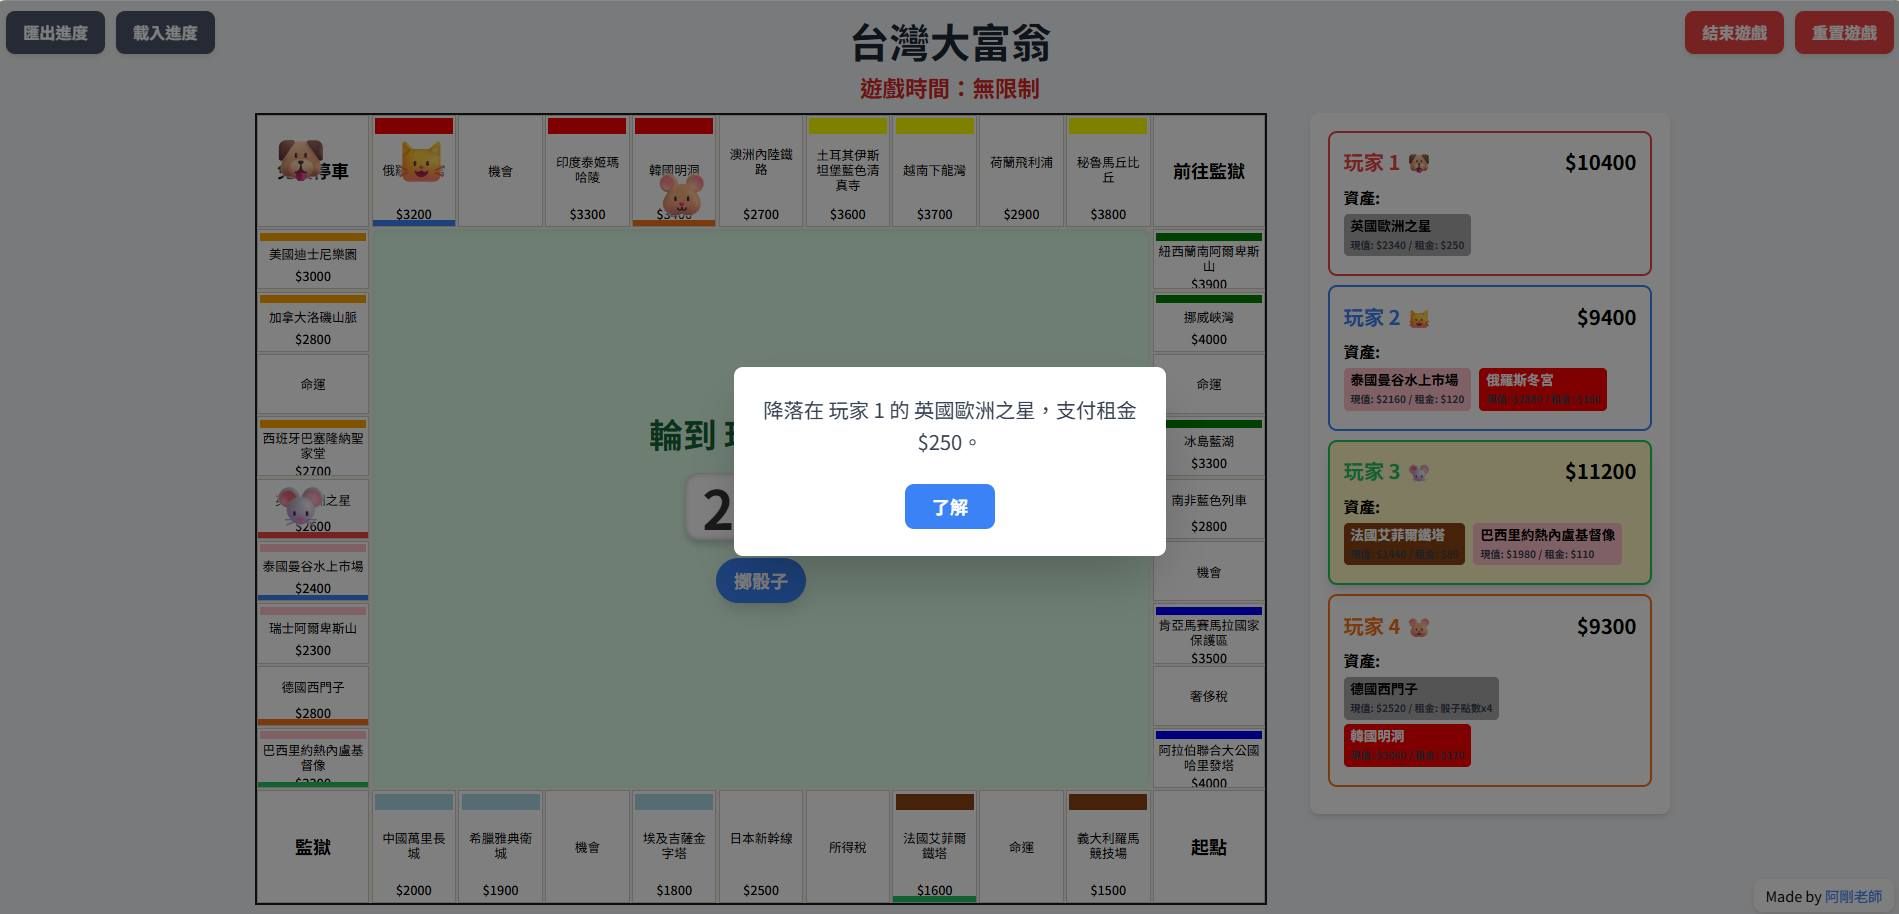The height and width of the screenshot is (914, 1899).
Task: Click Player 4's hamster avatar icon
Action: pos(1420,626)
